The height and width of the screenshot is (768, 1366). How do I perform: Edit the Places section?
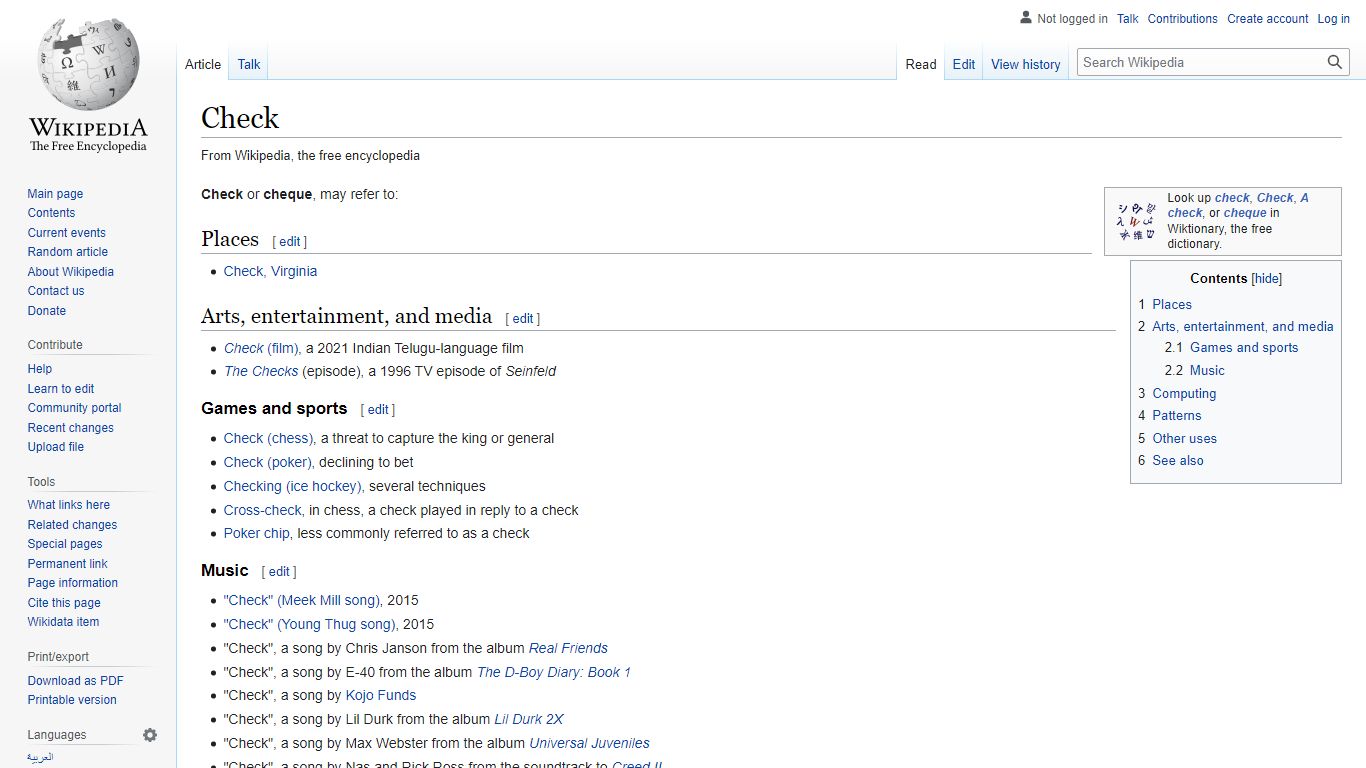289,242
